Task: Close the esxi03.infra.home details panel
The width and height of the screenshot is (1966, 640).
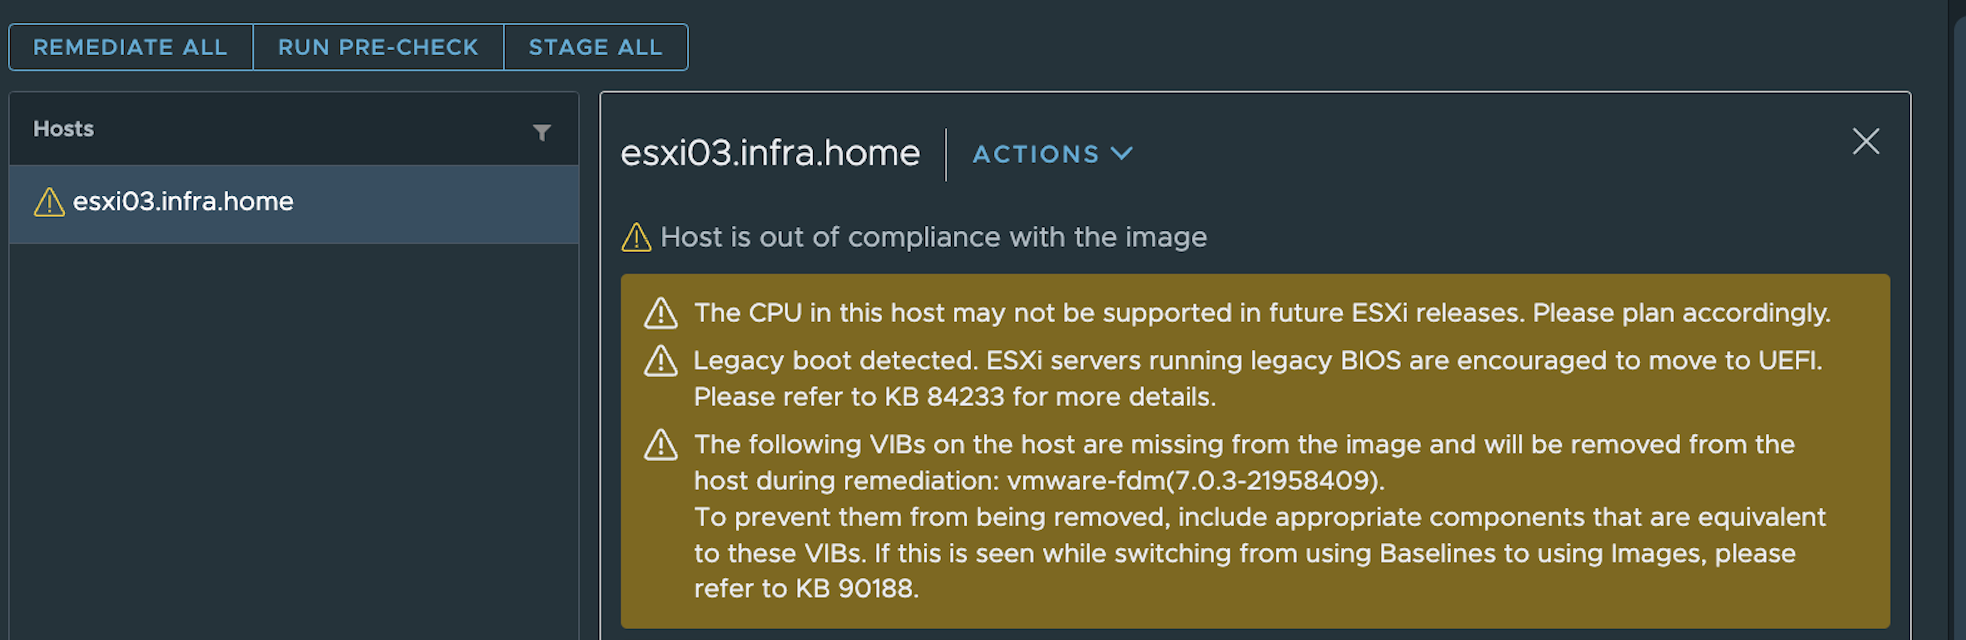Action: (1866, 141)
